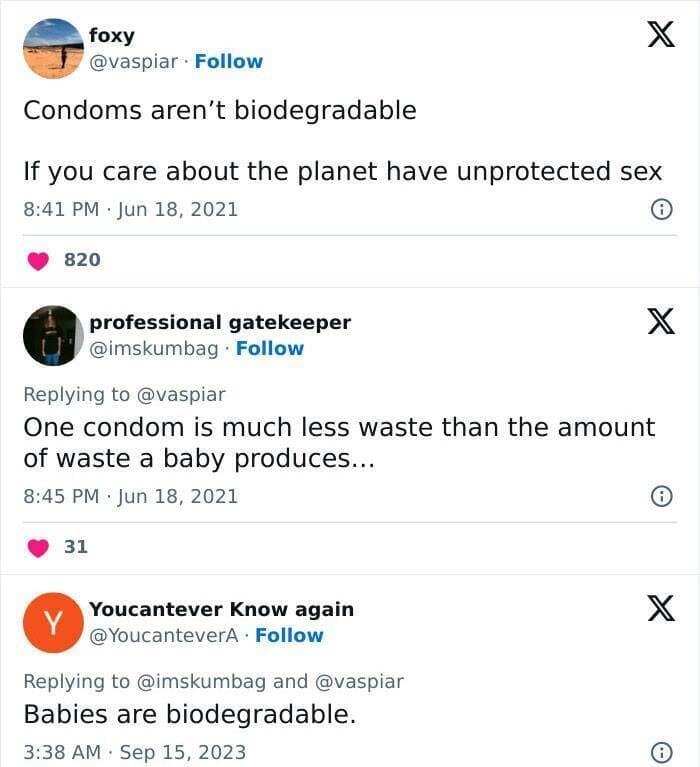Open the 3:38 AM · Sep 15, 2023 timestamp
The image size is (700, 767).
(134, 752)
